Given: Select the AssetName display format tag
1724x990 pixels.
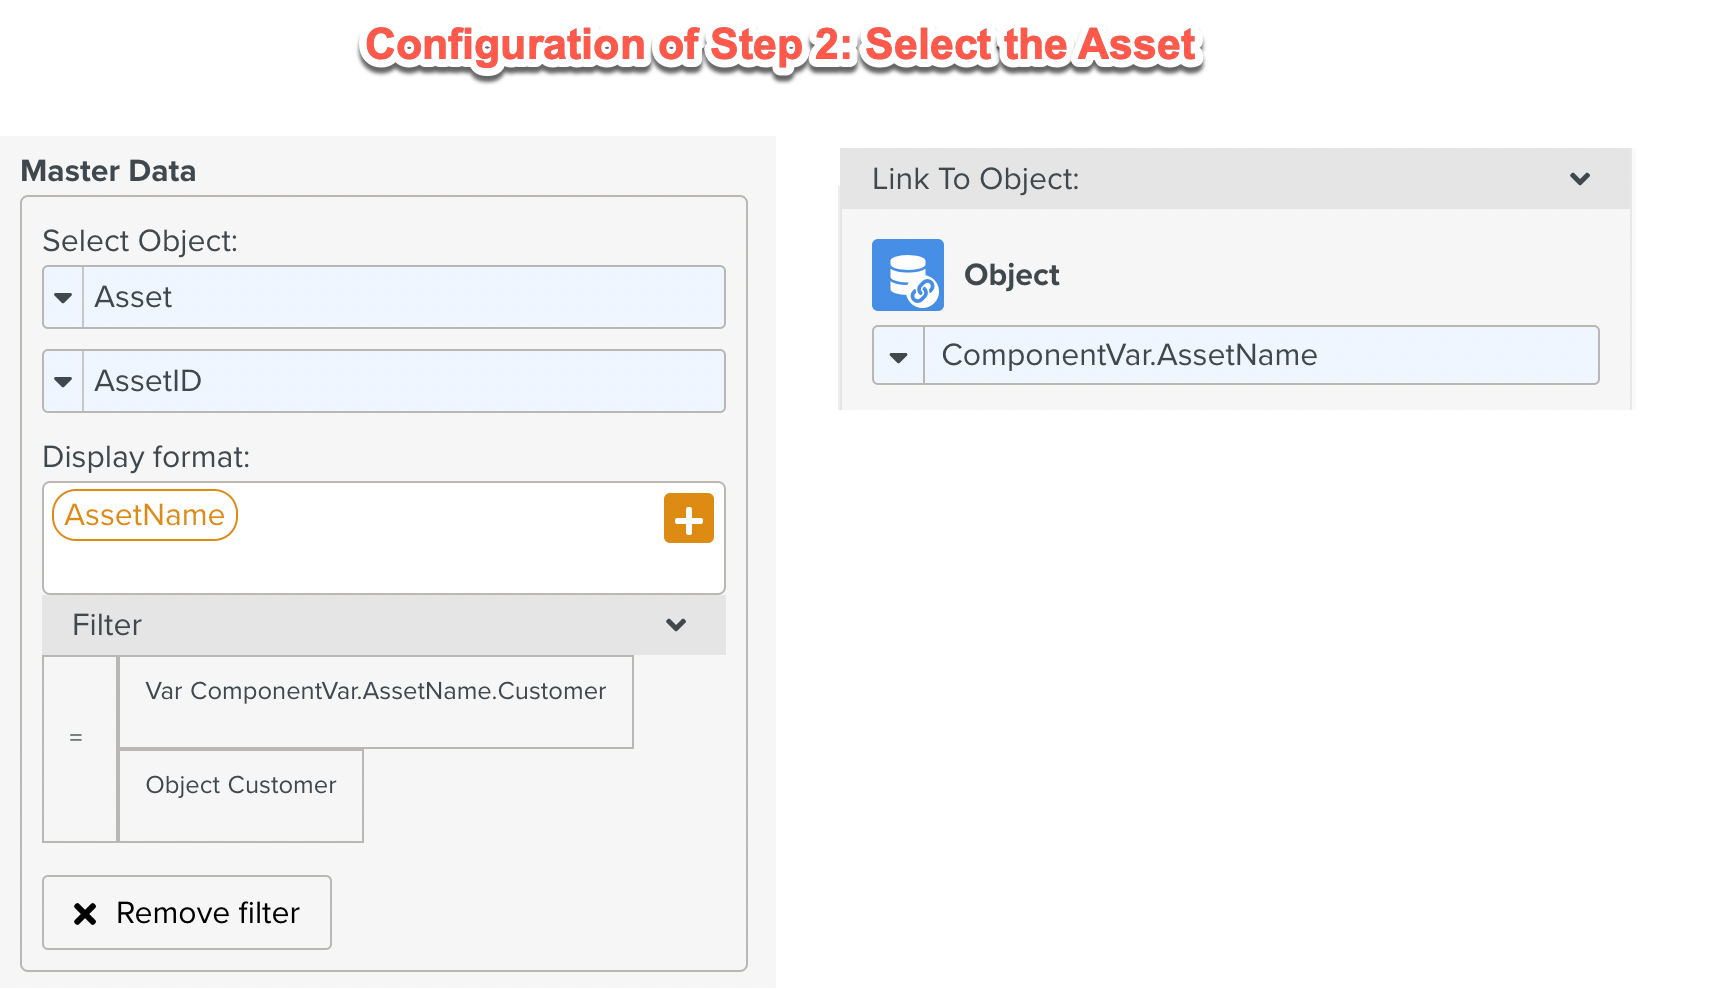Looking at the screenshot, I should [x=145, y=515].
